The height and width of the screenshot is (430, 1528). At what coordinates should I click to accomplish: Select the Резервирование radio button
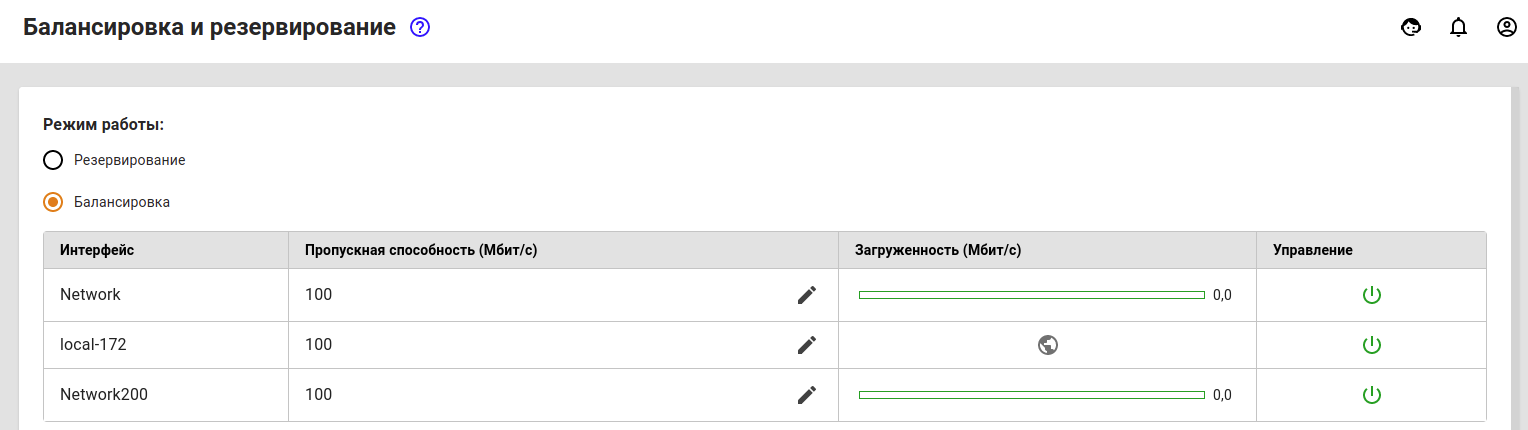click(53, 160)
